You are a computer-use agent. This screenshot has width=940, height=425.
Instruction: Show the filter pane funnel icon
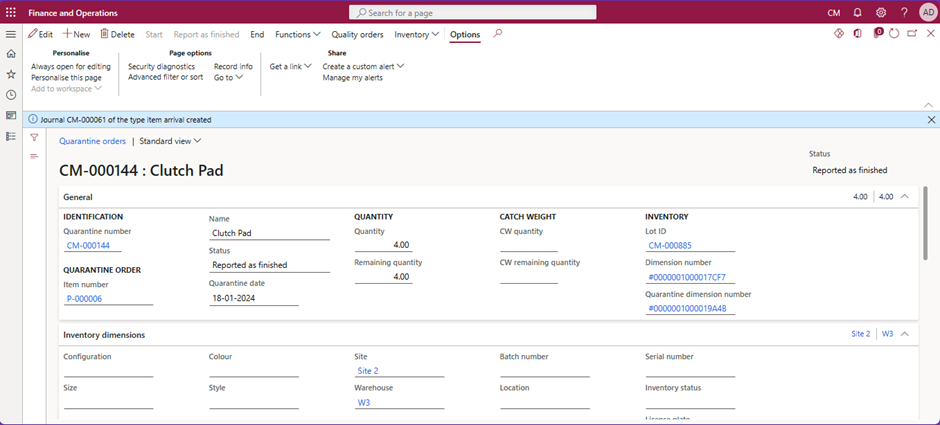(x=34, y=138)
